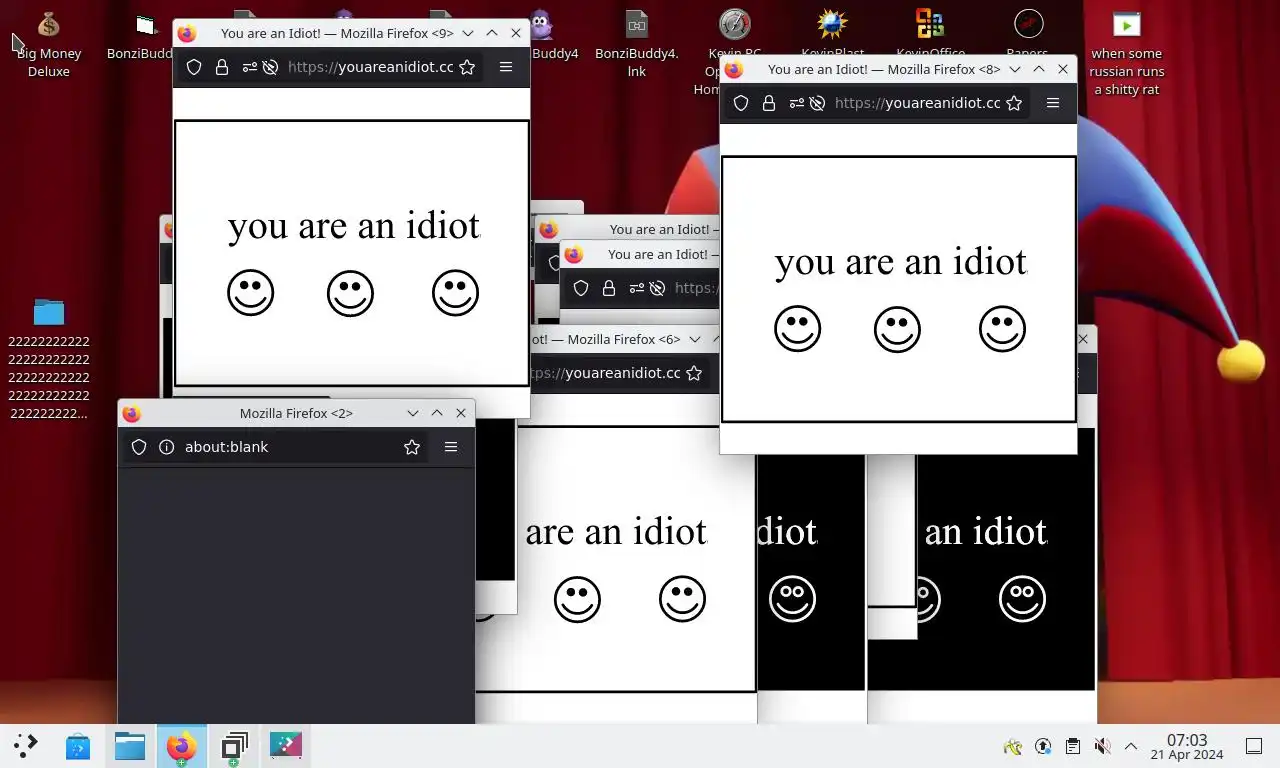Select BonziBuddy4.lnk desktop shortcut

636,44
